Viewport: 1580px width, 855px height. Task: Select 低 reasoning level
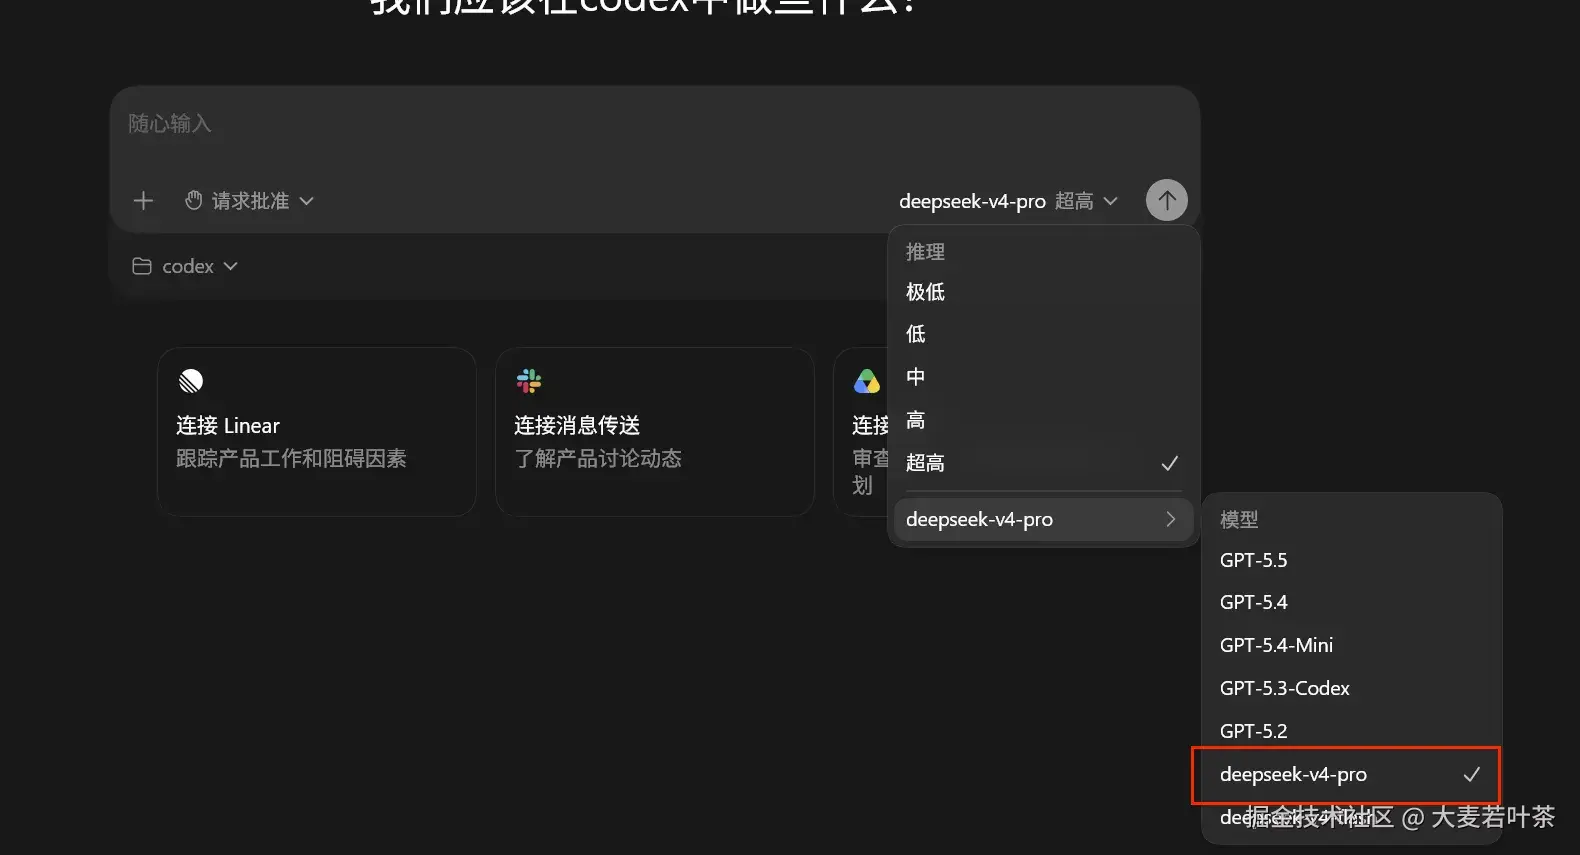[1042, 334]
